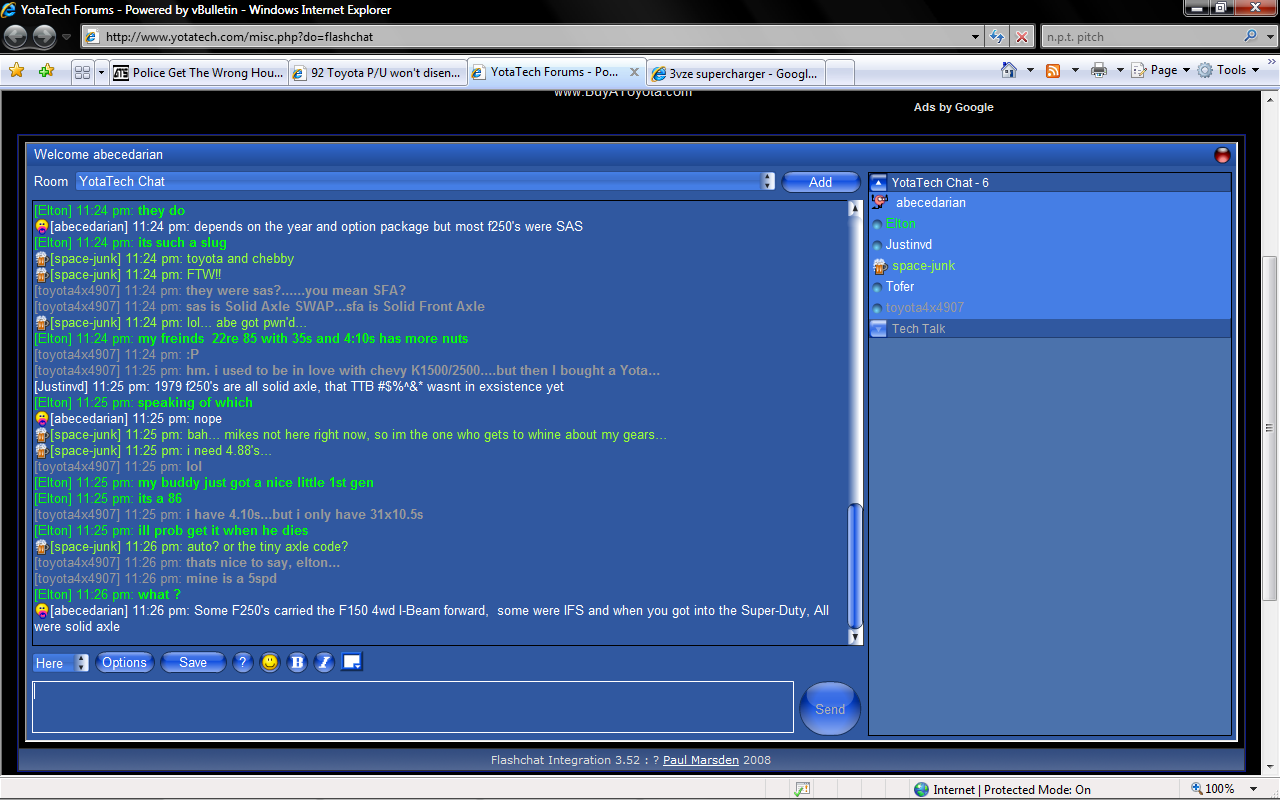Click the Add to Favorites icon

tap(46, 71)
